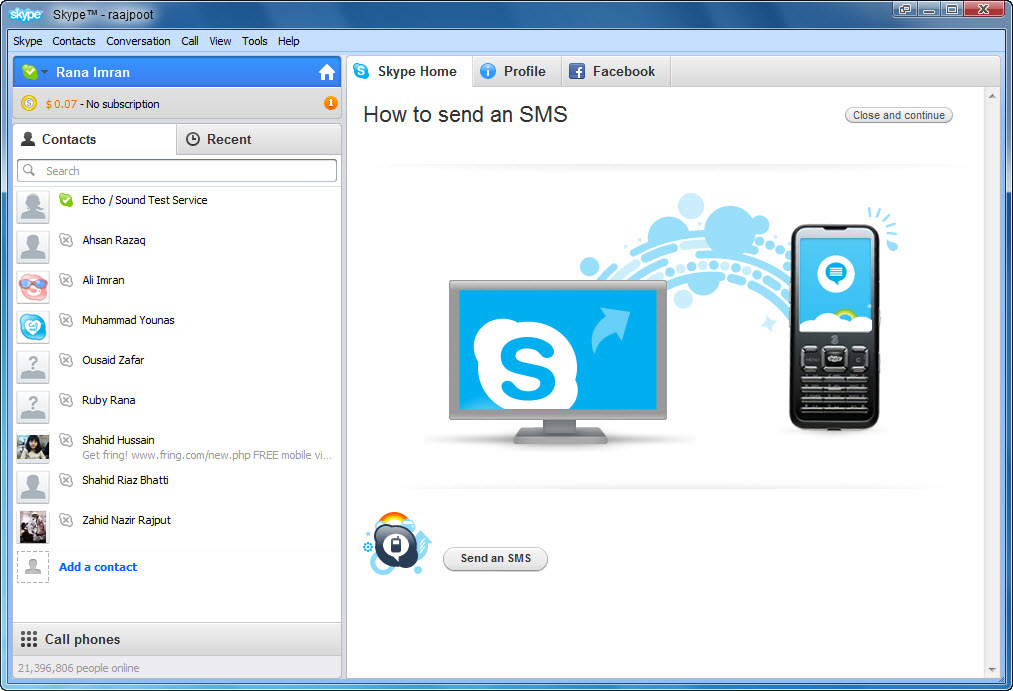Click online status icon of Echo Sound Test
Image resolution: width=1013 pixels, height=691 pixels.
click(x=66, y=200)
